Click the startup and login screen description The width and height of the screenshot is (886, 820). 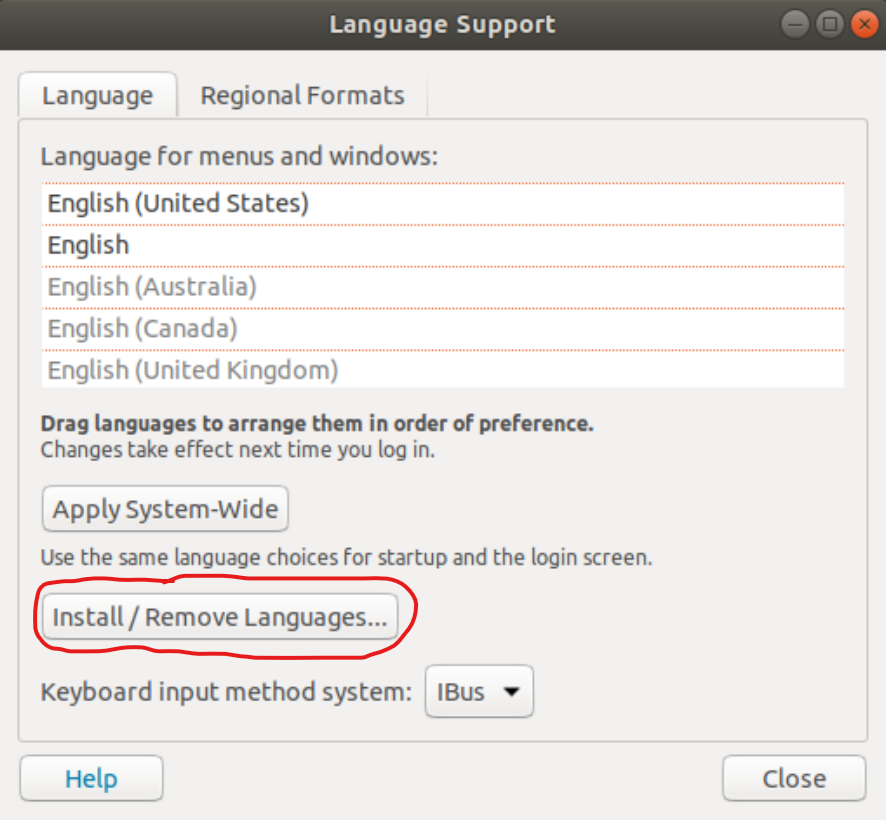coord(346,558)
